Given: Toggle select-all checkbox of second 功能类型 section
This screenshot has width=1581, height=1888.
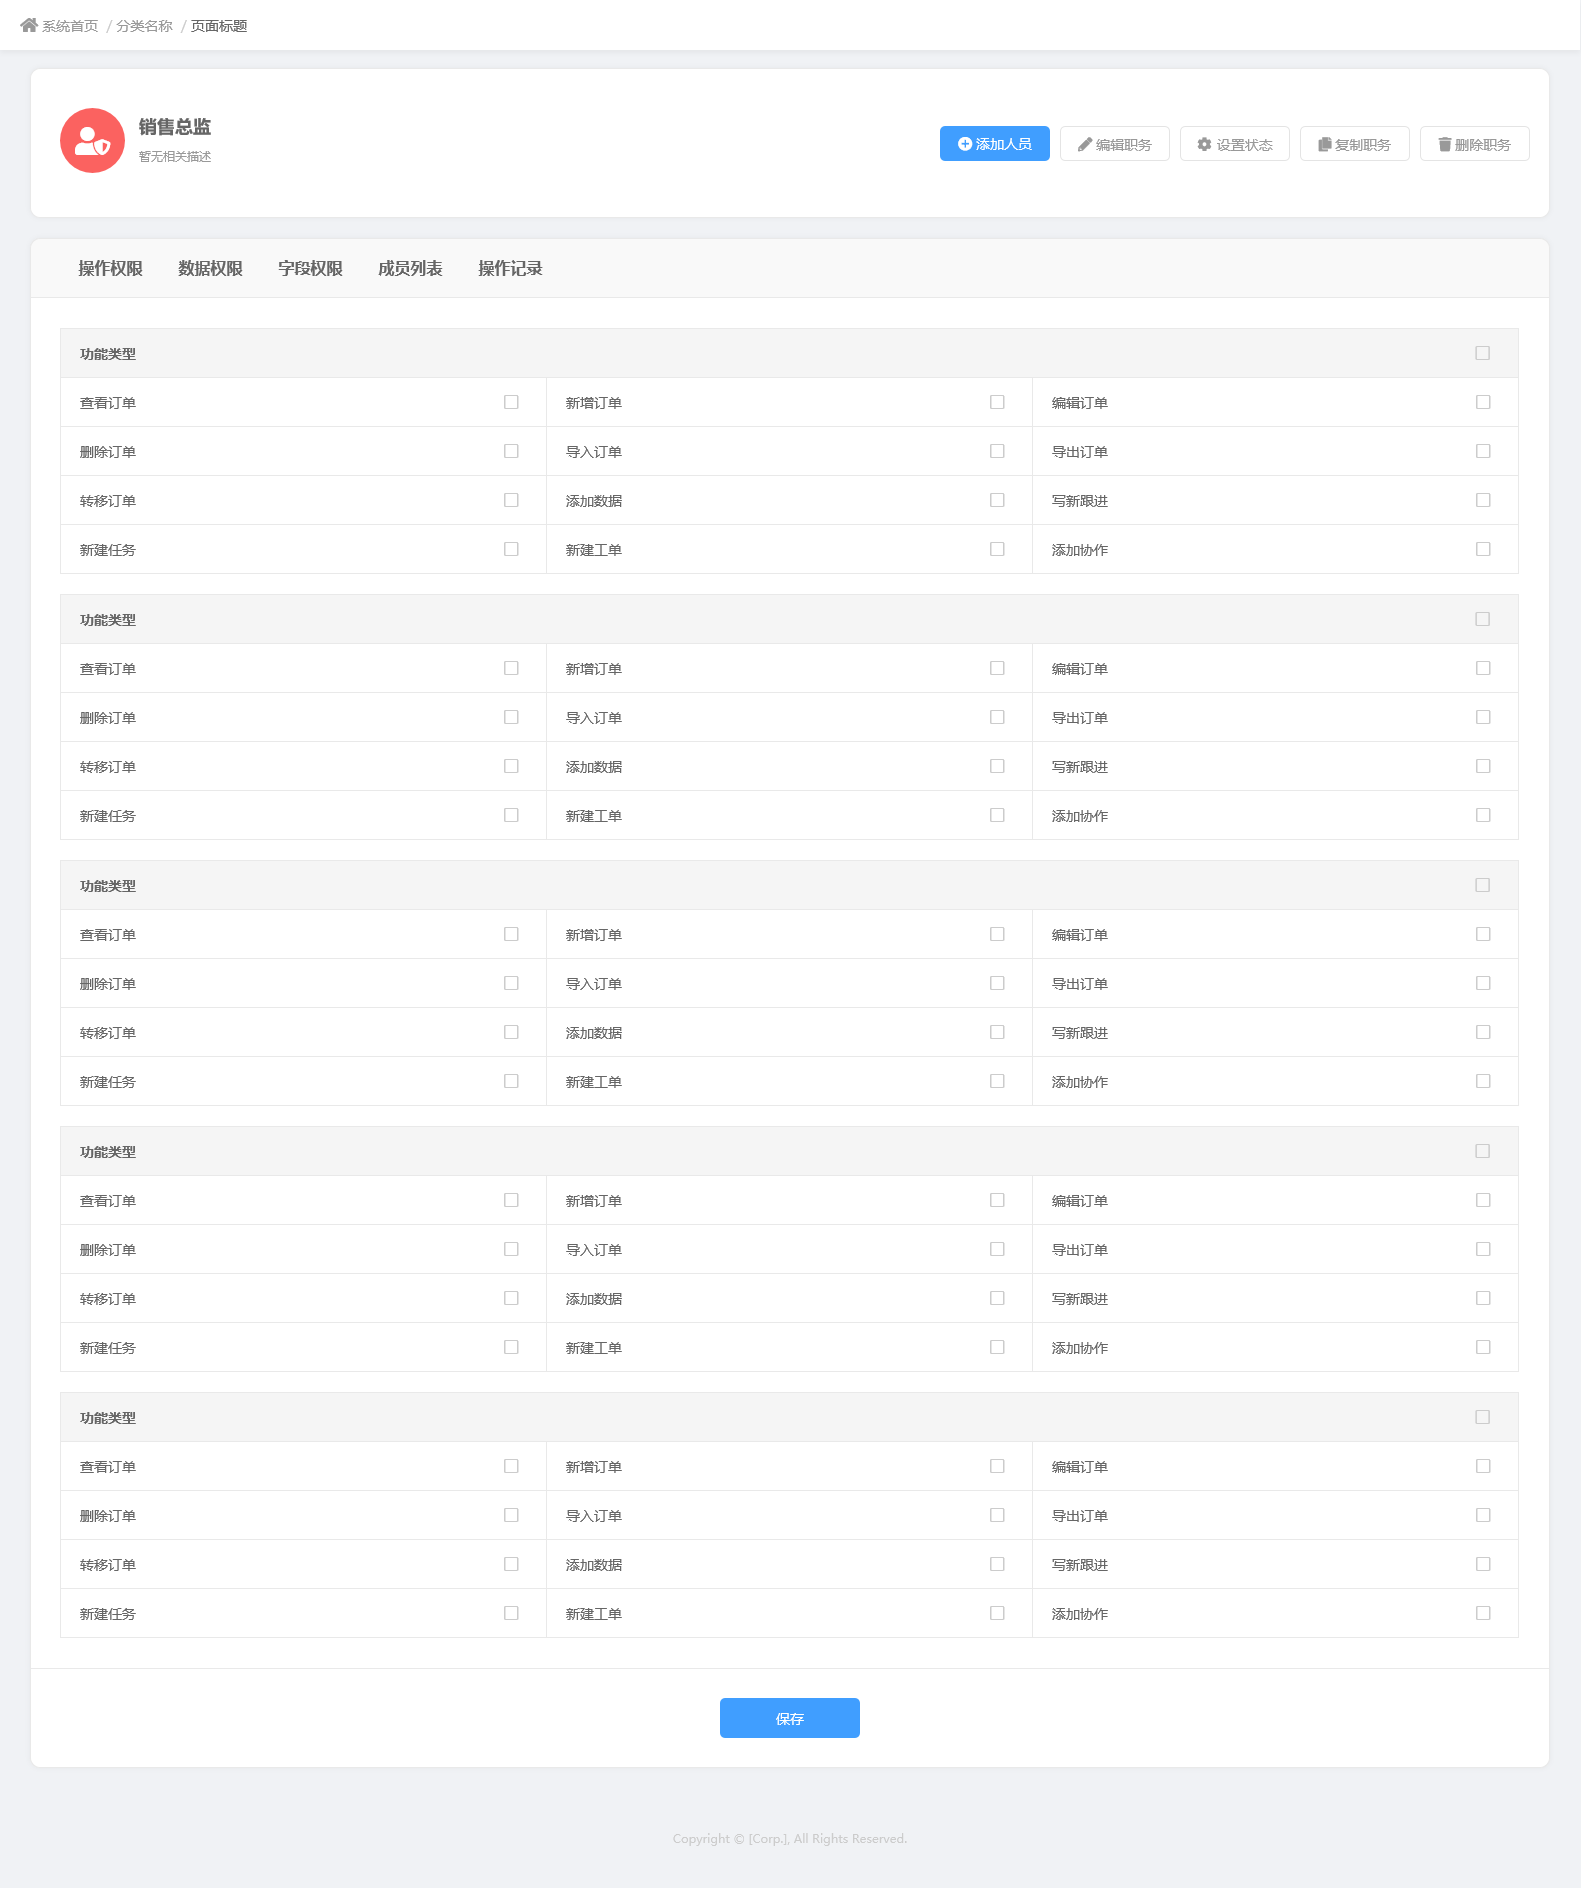Looking at the screenshot, I should (x=1483, y=619).
